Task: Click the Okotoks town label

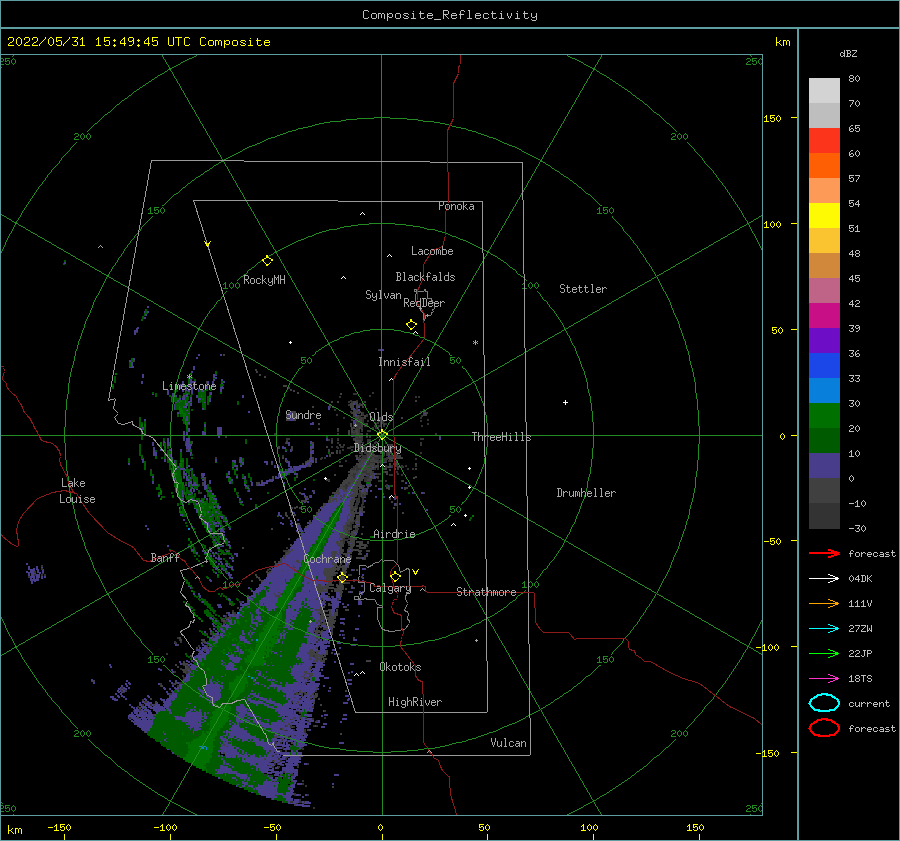Action: click(400, 667)
